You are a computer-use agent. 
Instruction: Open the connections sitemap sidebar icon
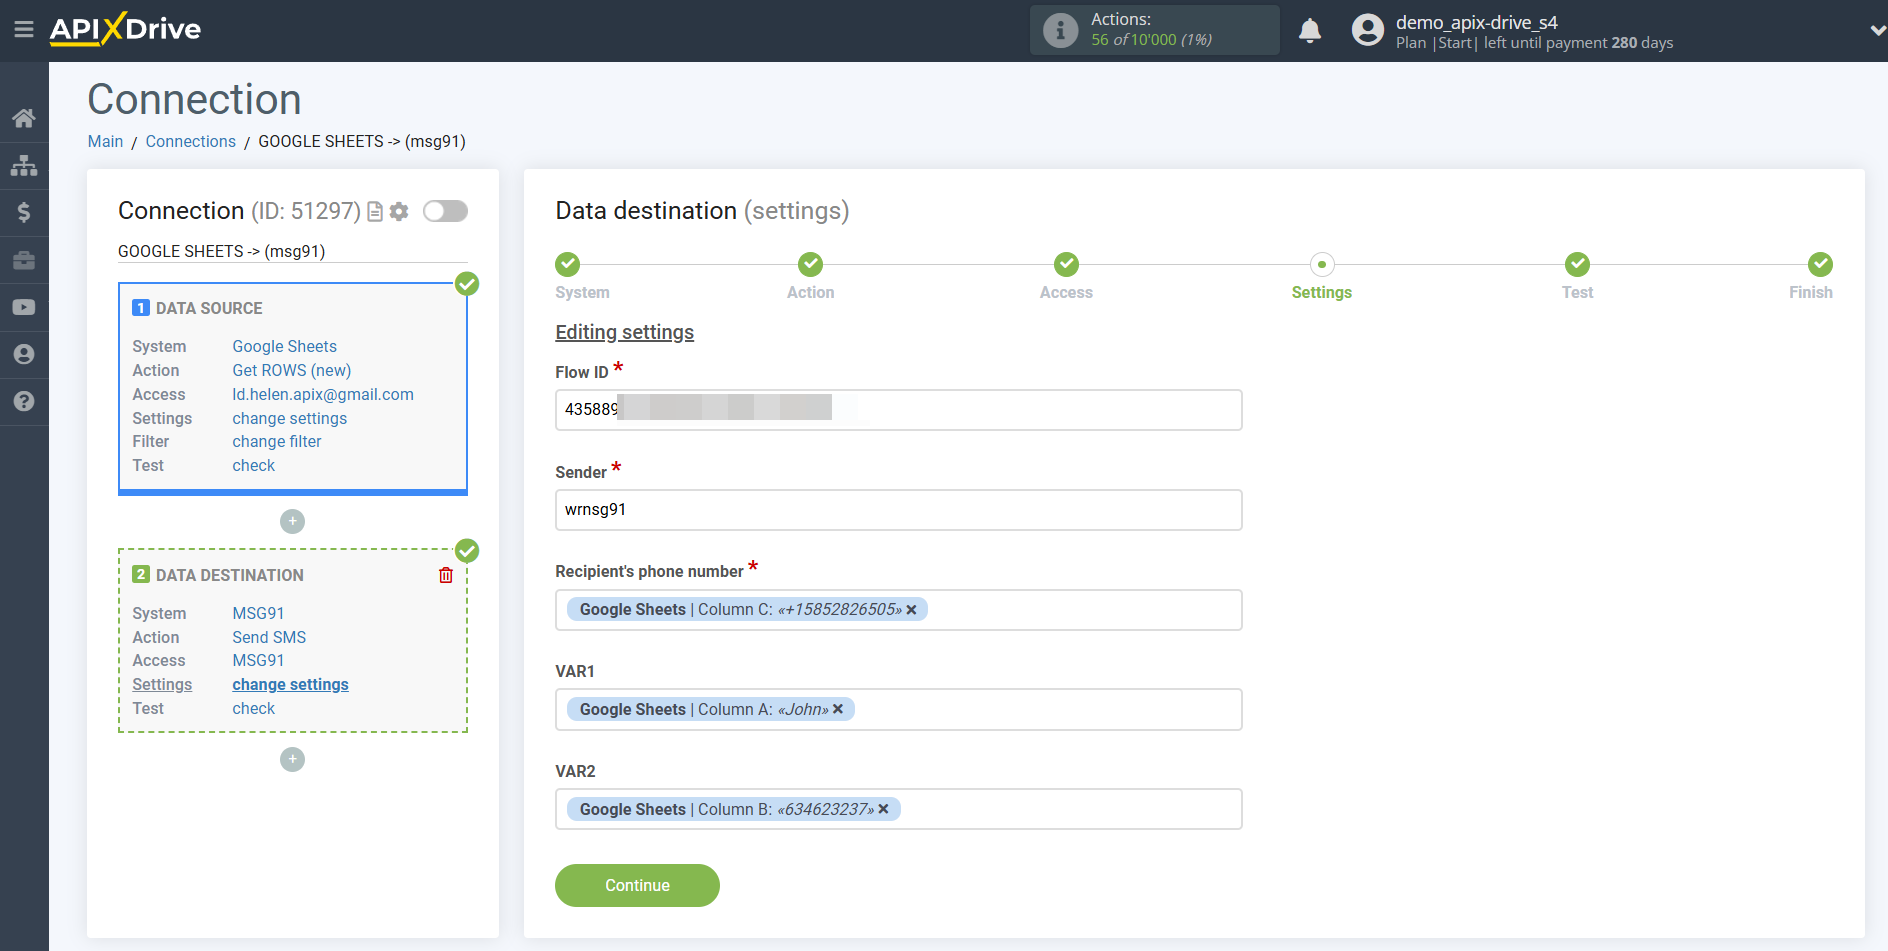pos(24,165)
